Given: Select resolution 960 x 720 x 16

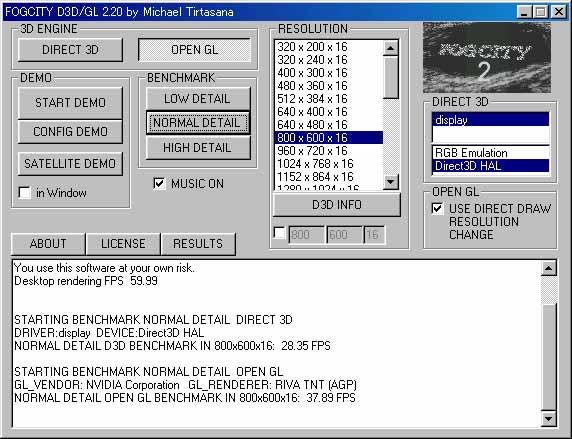Looking at the screenshot, I should [328, 151].
